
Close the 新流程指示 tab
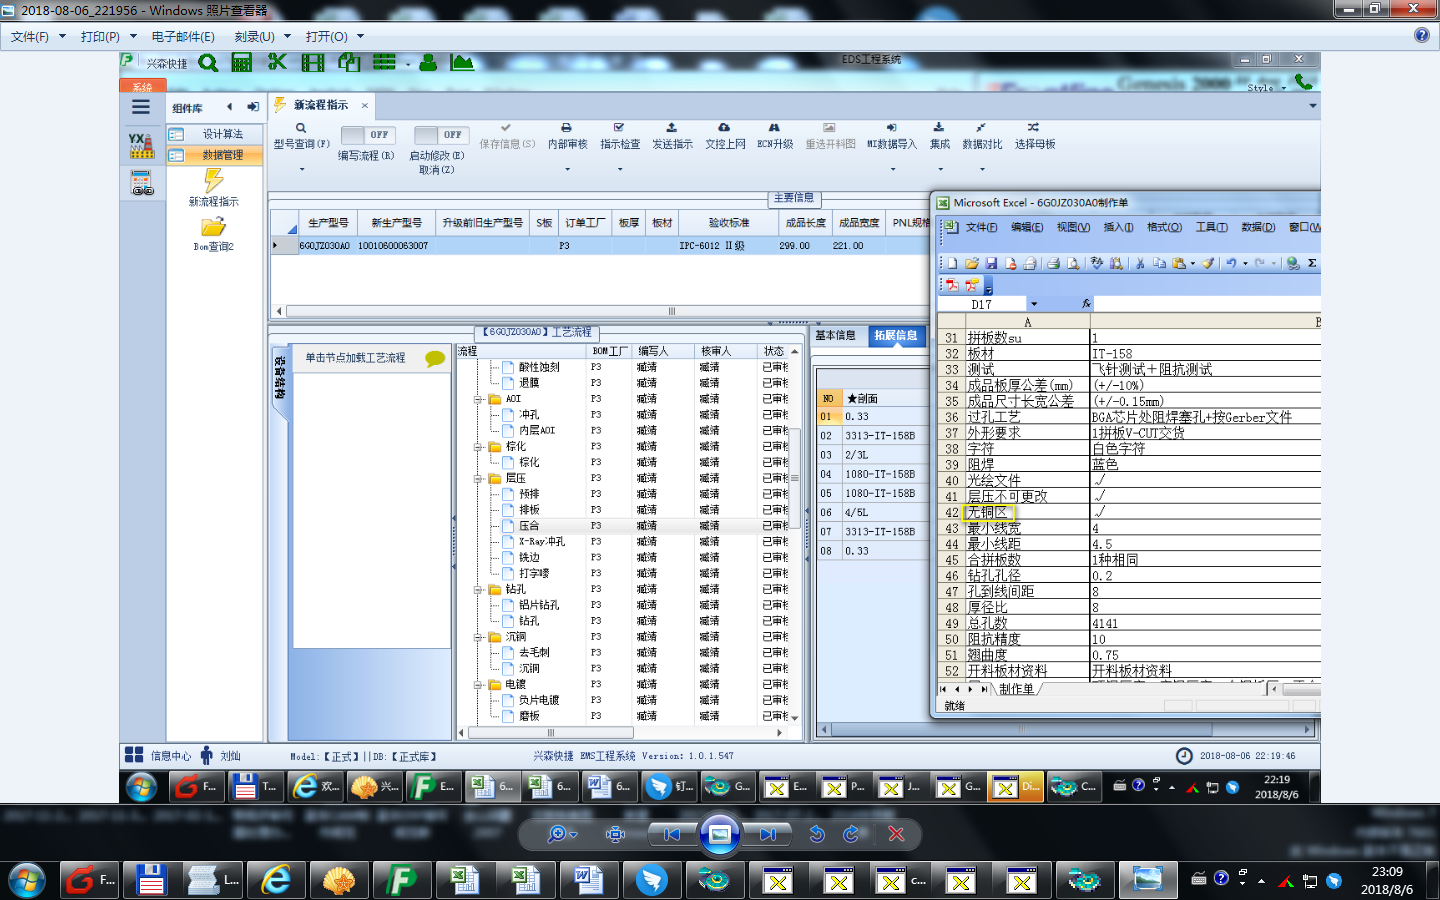(365, 105)
